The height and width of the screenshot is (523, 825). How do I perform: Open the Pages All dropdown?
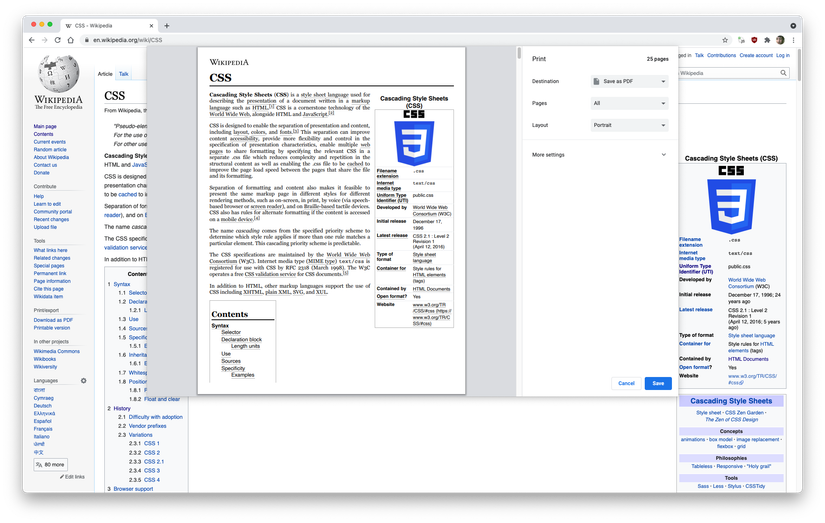click(x=630, y=104)
